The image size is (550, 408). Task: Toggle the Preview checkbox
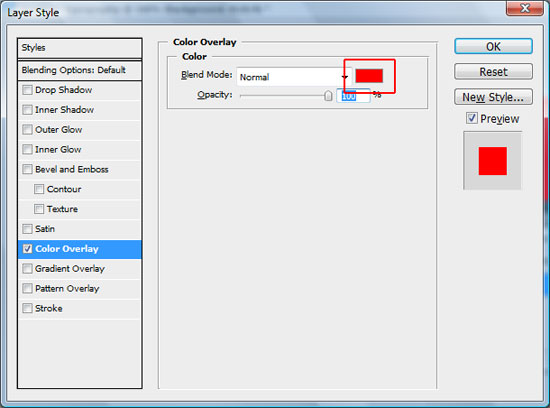472,118
